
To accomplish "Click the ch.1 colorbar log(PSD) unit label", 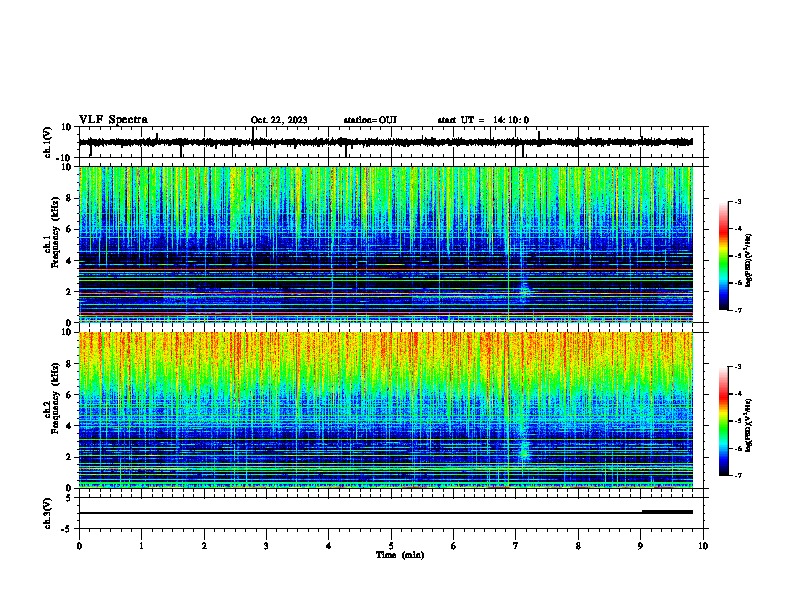I will (749, 260).
